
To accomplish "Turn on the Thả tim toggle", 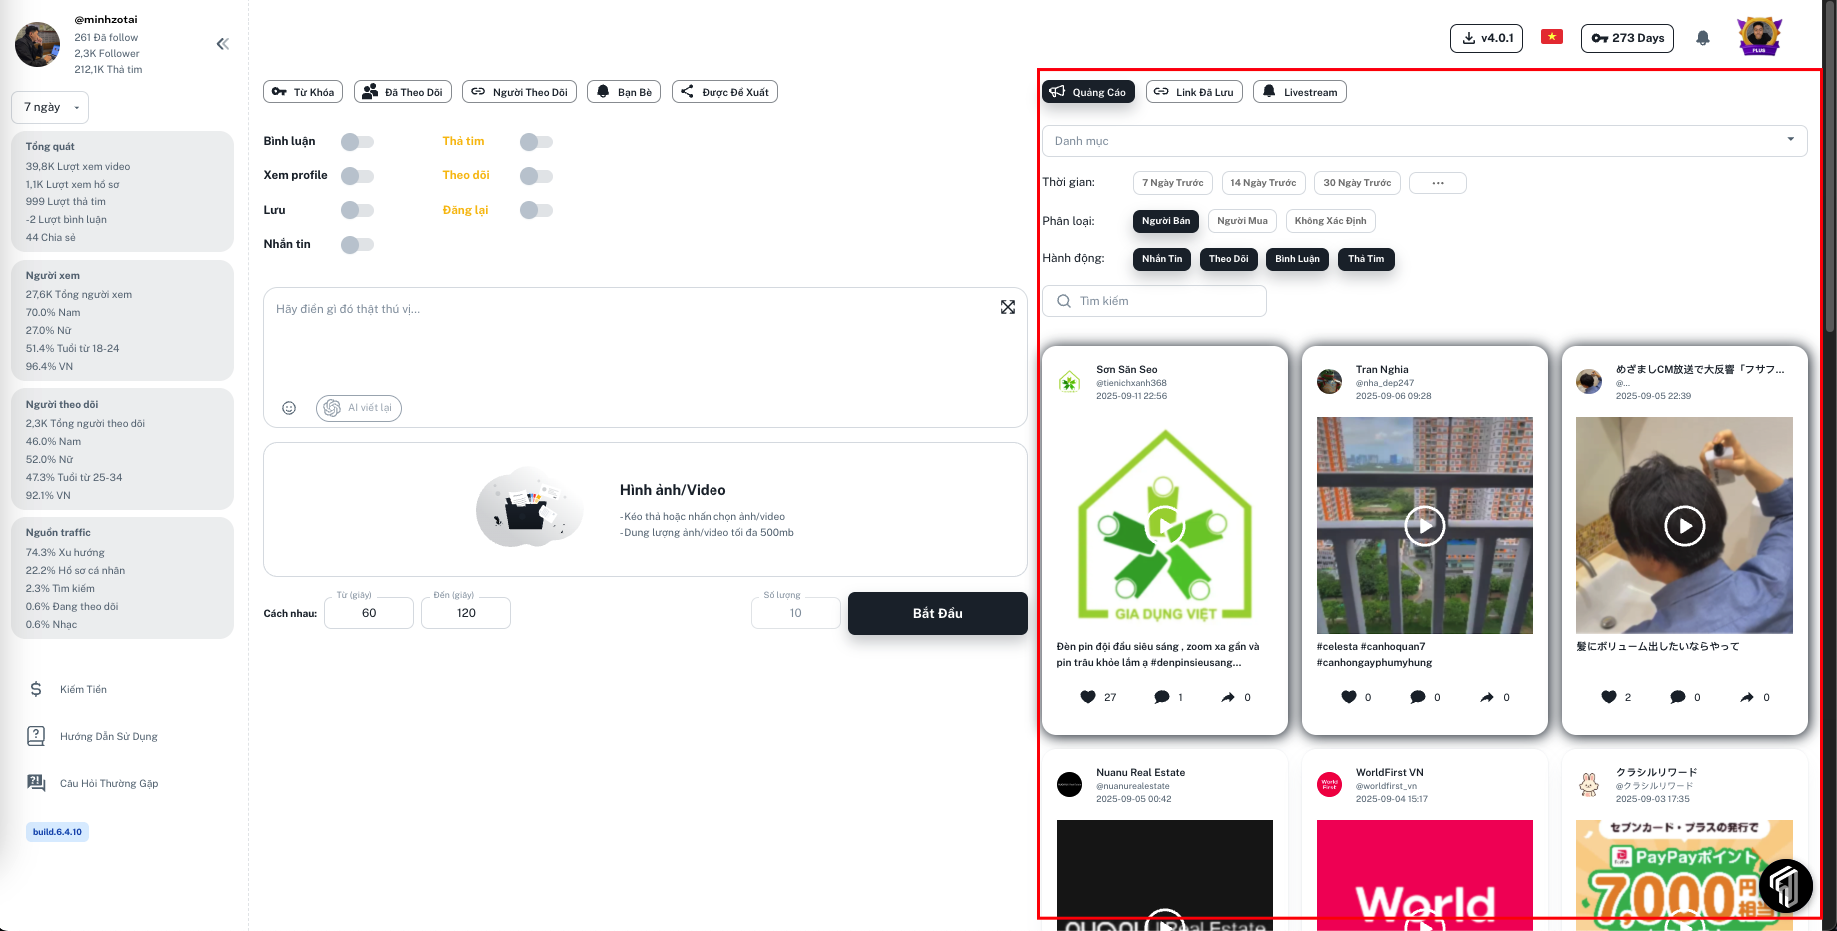I will [536, 142].
